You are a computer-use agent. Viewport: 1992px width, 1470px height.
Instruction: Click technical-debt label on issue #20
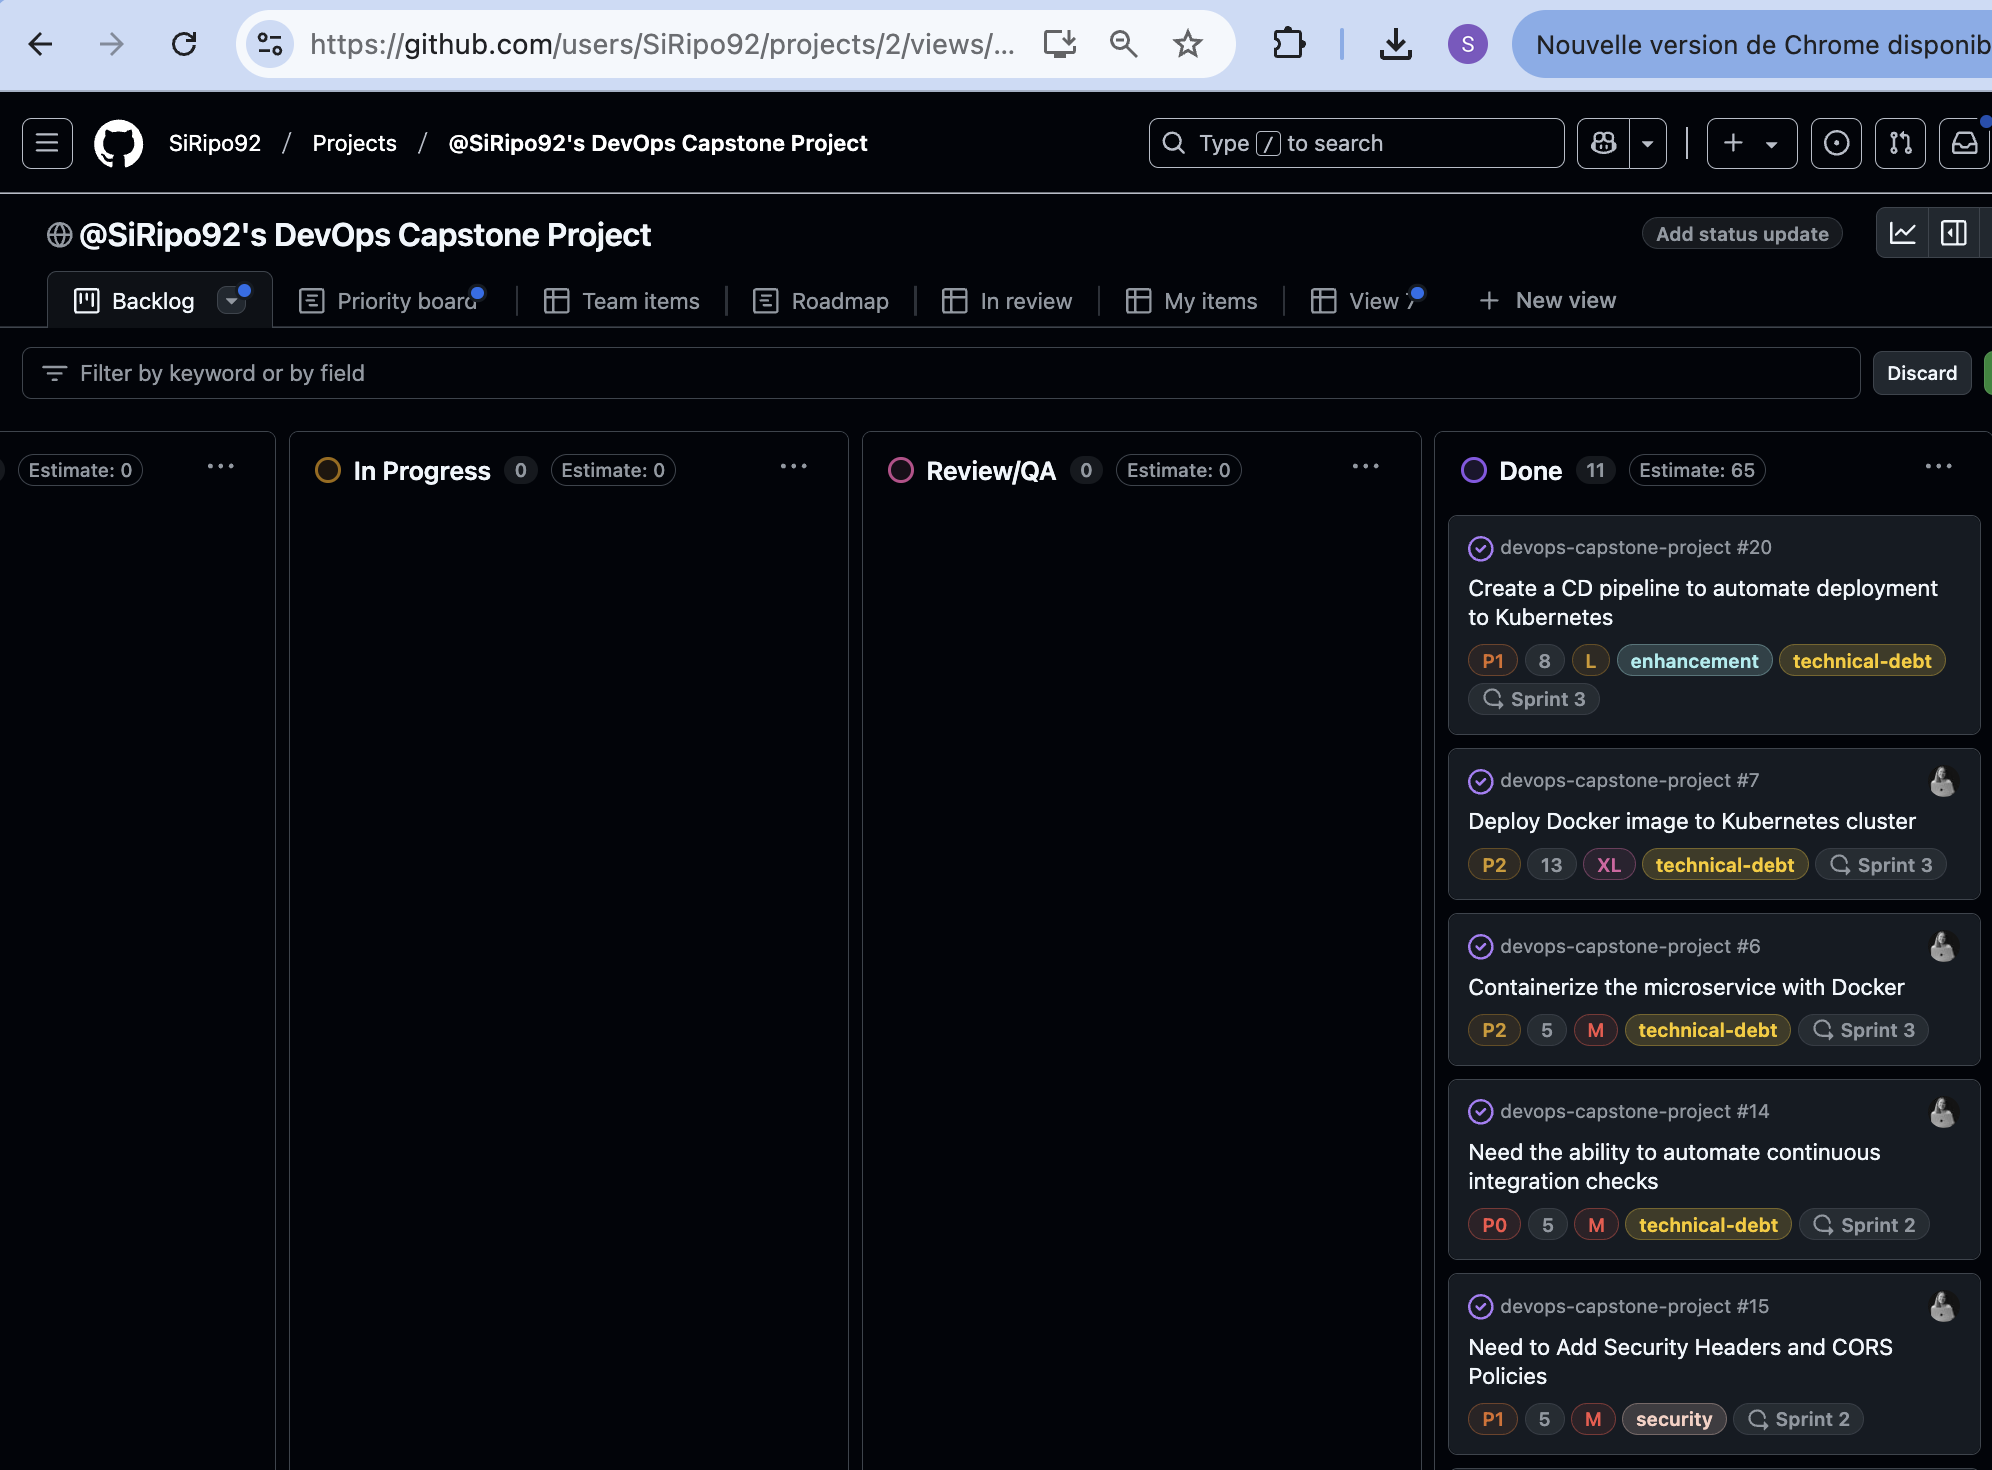pyautogui.click(x=1861, y=661)
